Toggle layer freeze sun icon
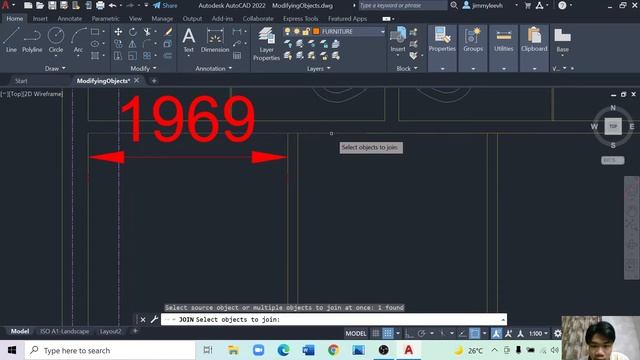 click(297, 31)
